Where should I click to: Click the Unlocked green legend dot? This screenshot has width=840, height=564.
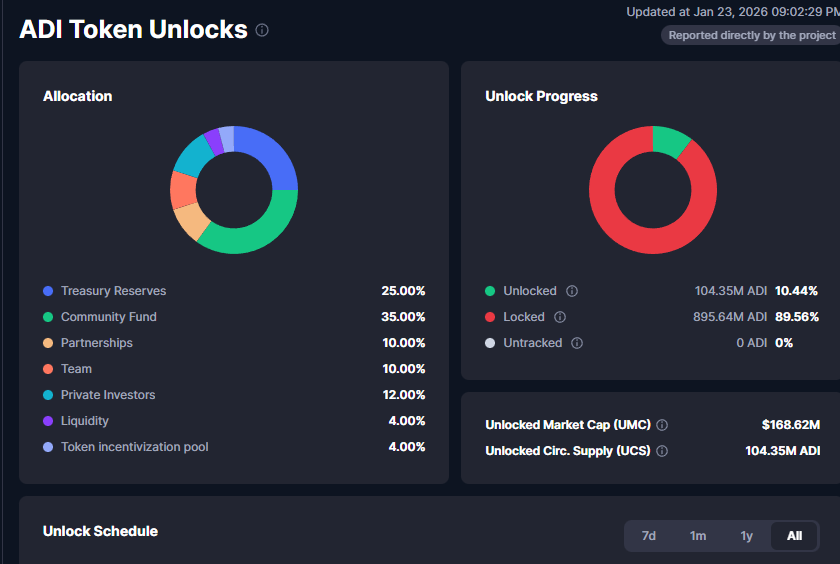490,291
